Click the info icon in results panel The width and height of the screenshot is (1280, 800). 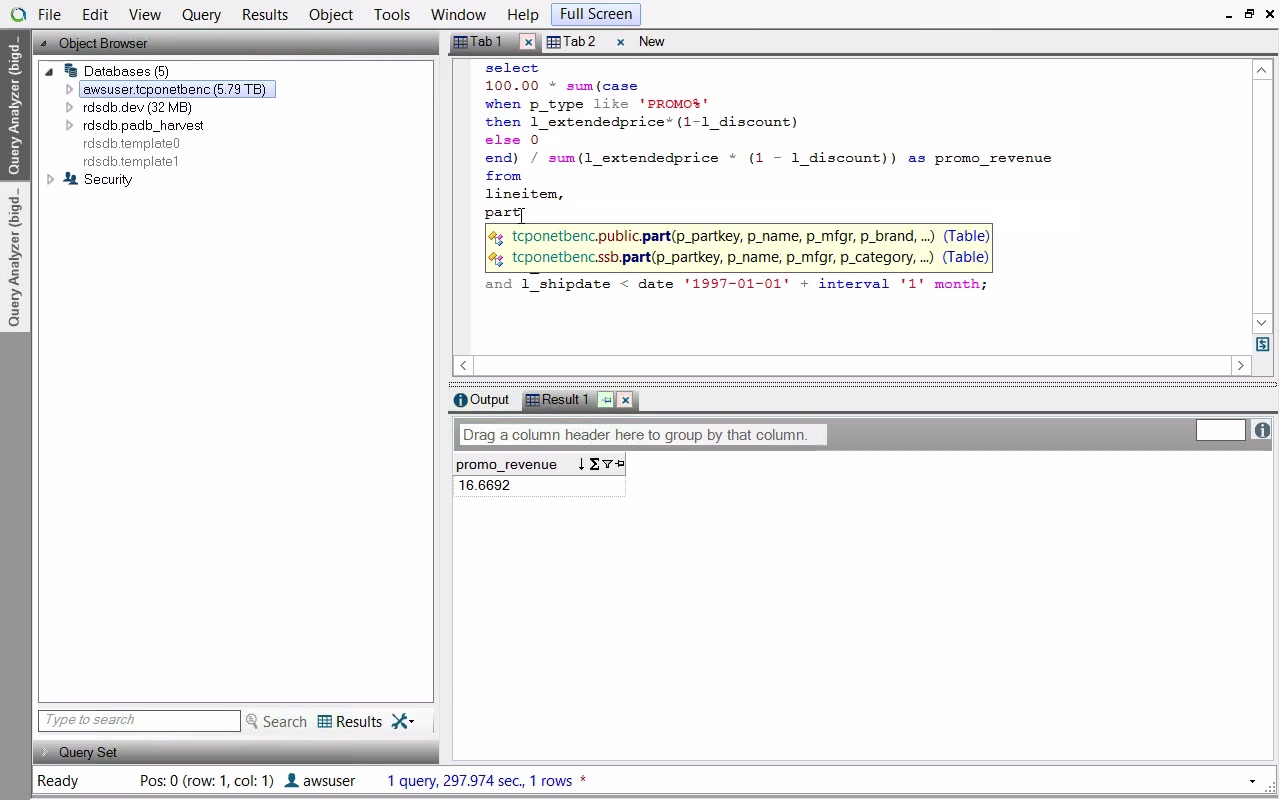tap(1262, 430)
